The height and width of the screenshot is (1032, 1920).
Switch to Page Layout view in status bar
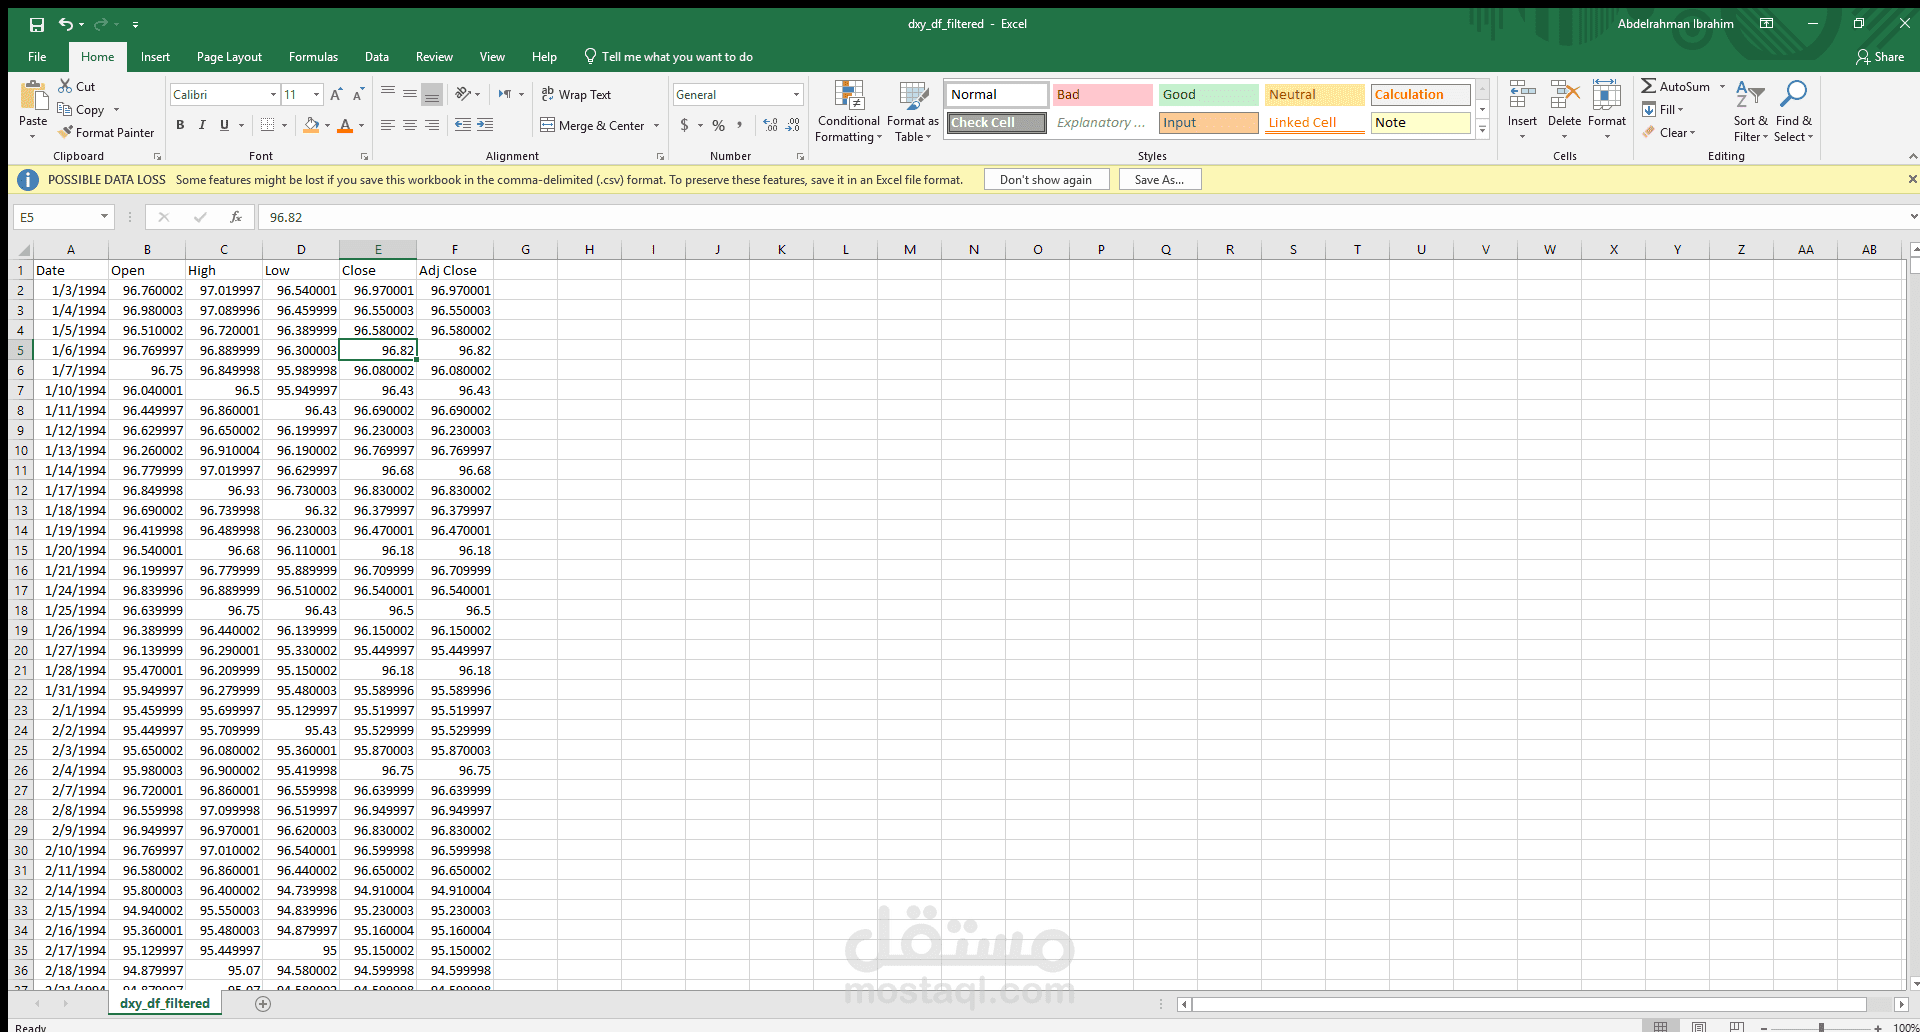[1699, 1026]
